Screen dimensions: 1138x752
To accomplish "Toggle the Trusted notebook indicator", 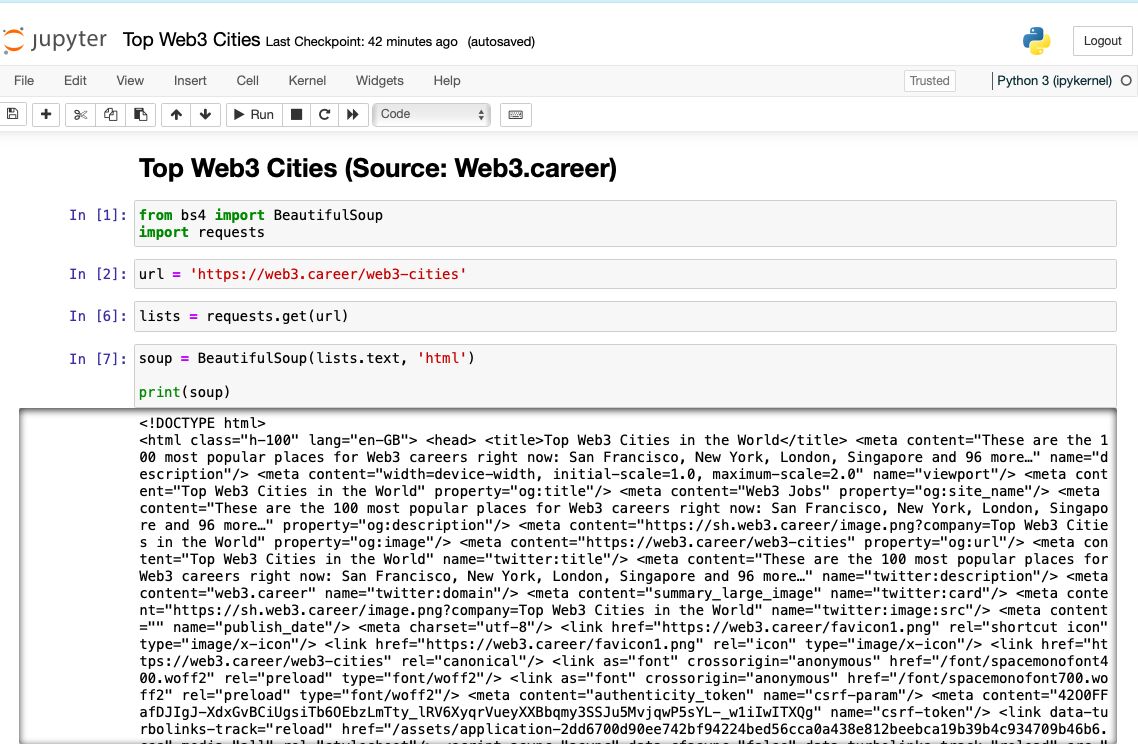I will [929, 81].
